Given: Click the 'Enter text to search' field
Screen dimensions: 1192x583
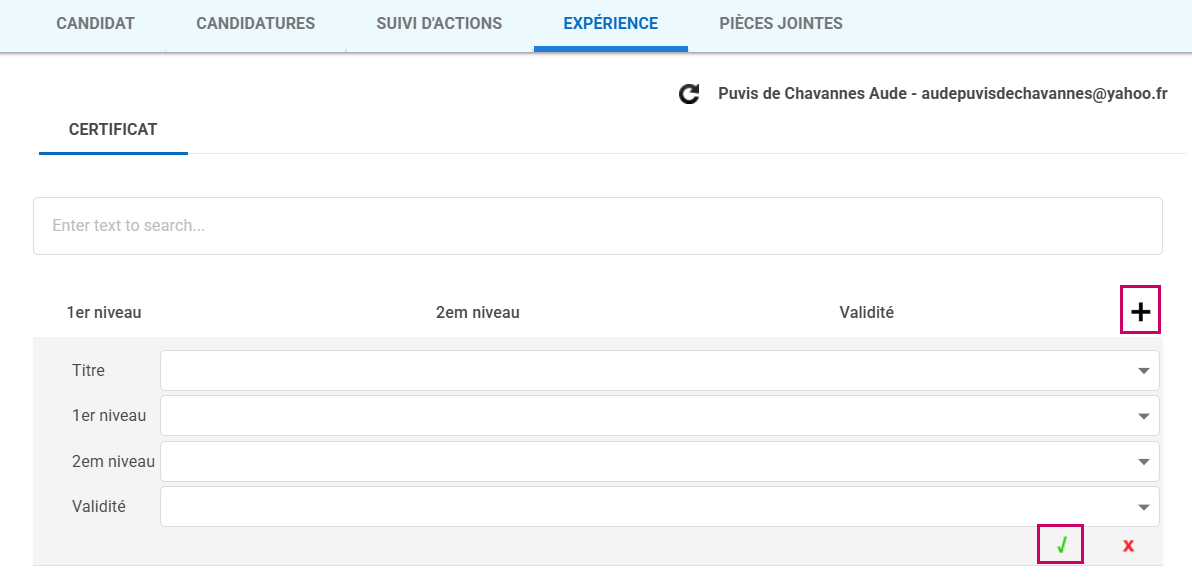Looking at the screenshot, I should point(597,226).
